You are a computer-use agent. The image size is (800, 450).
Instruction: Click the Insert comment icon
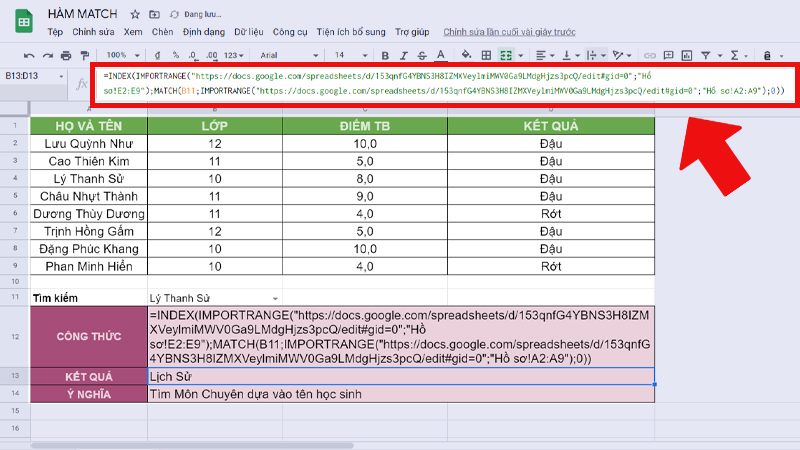pyautogui.click(x=669, y=55)
